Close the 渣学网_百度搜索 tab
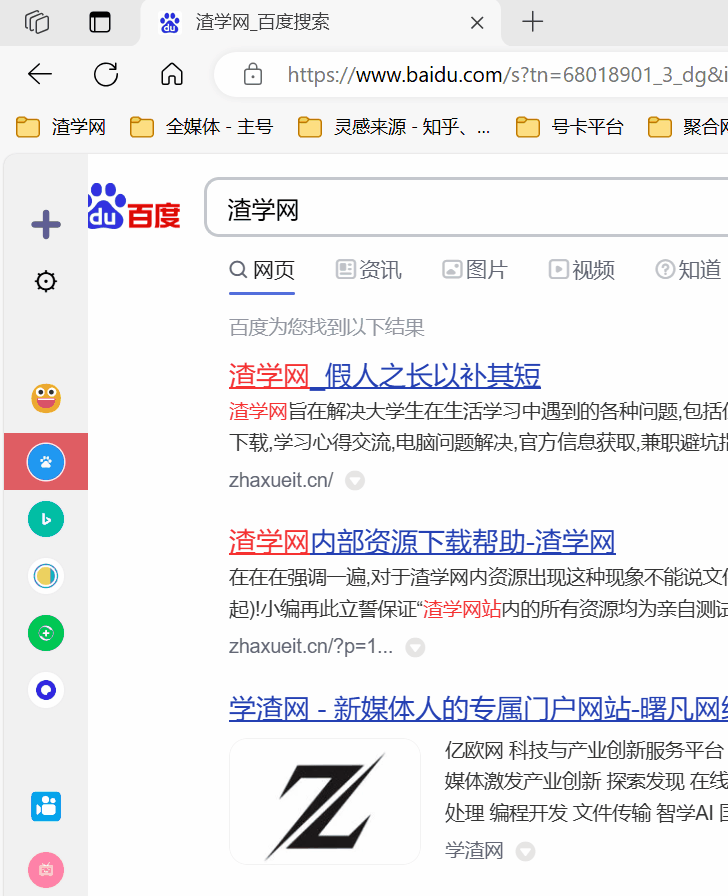The width and height of the screenshot is (728, 896). pyautogui.click(x=477, y=23)
